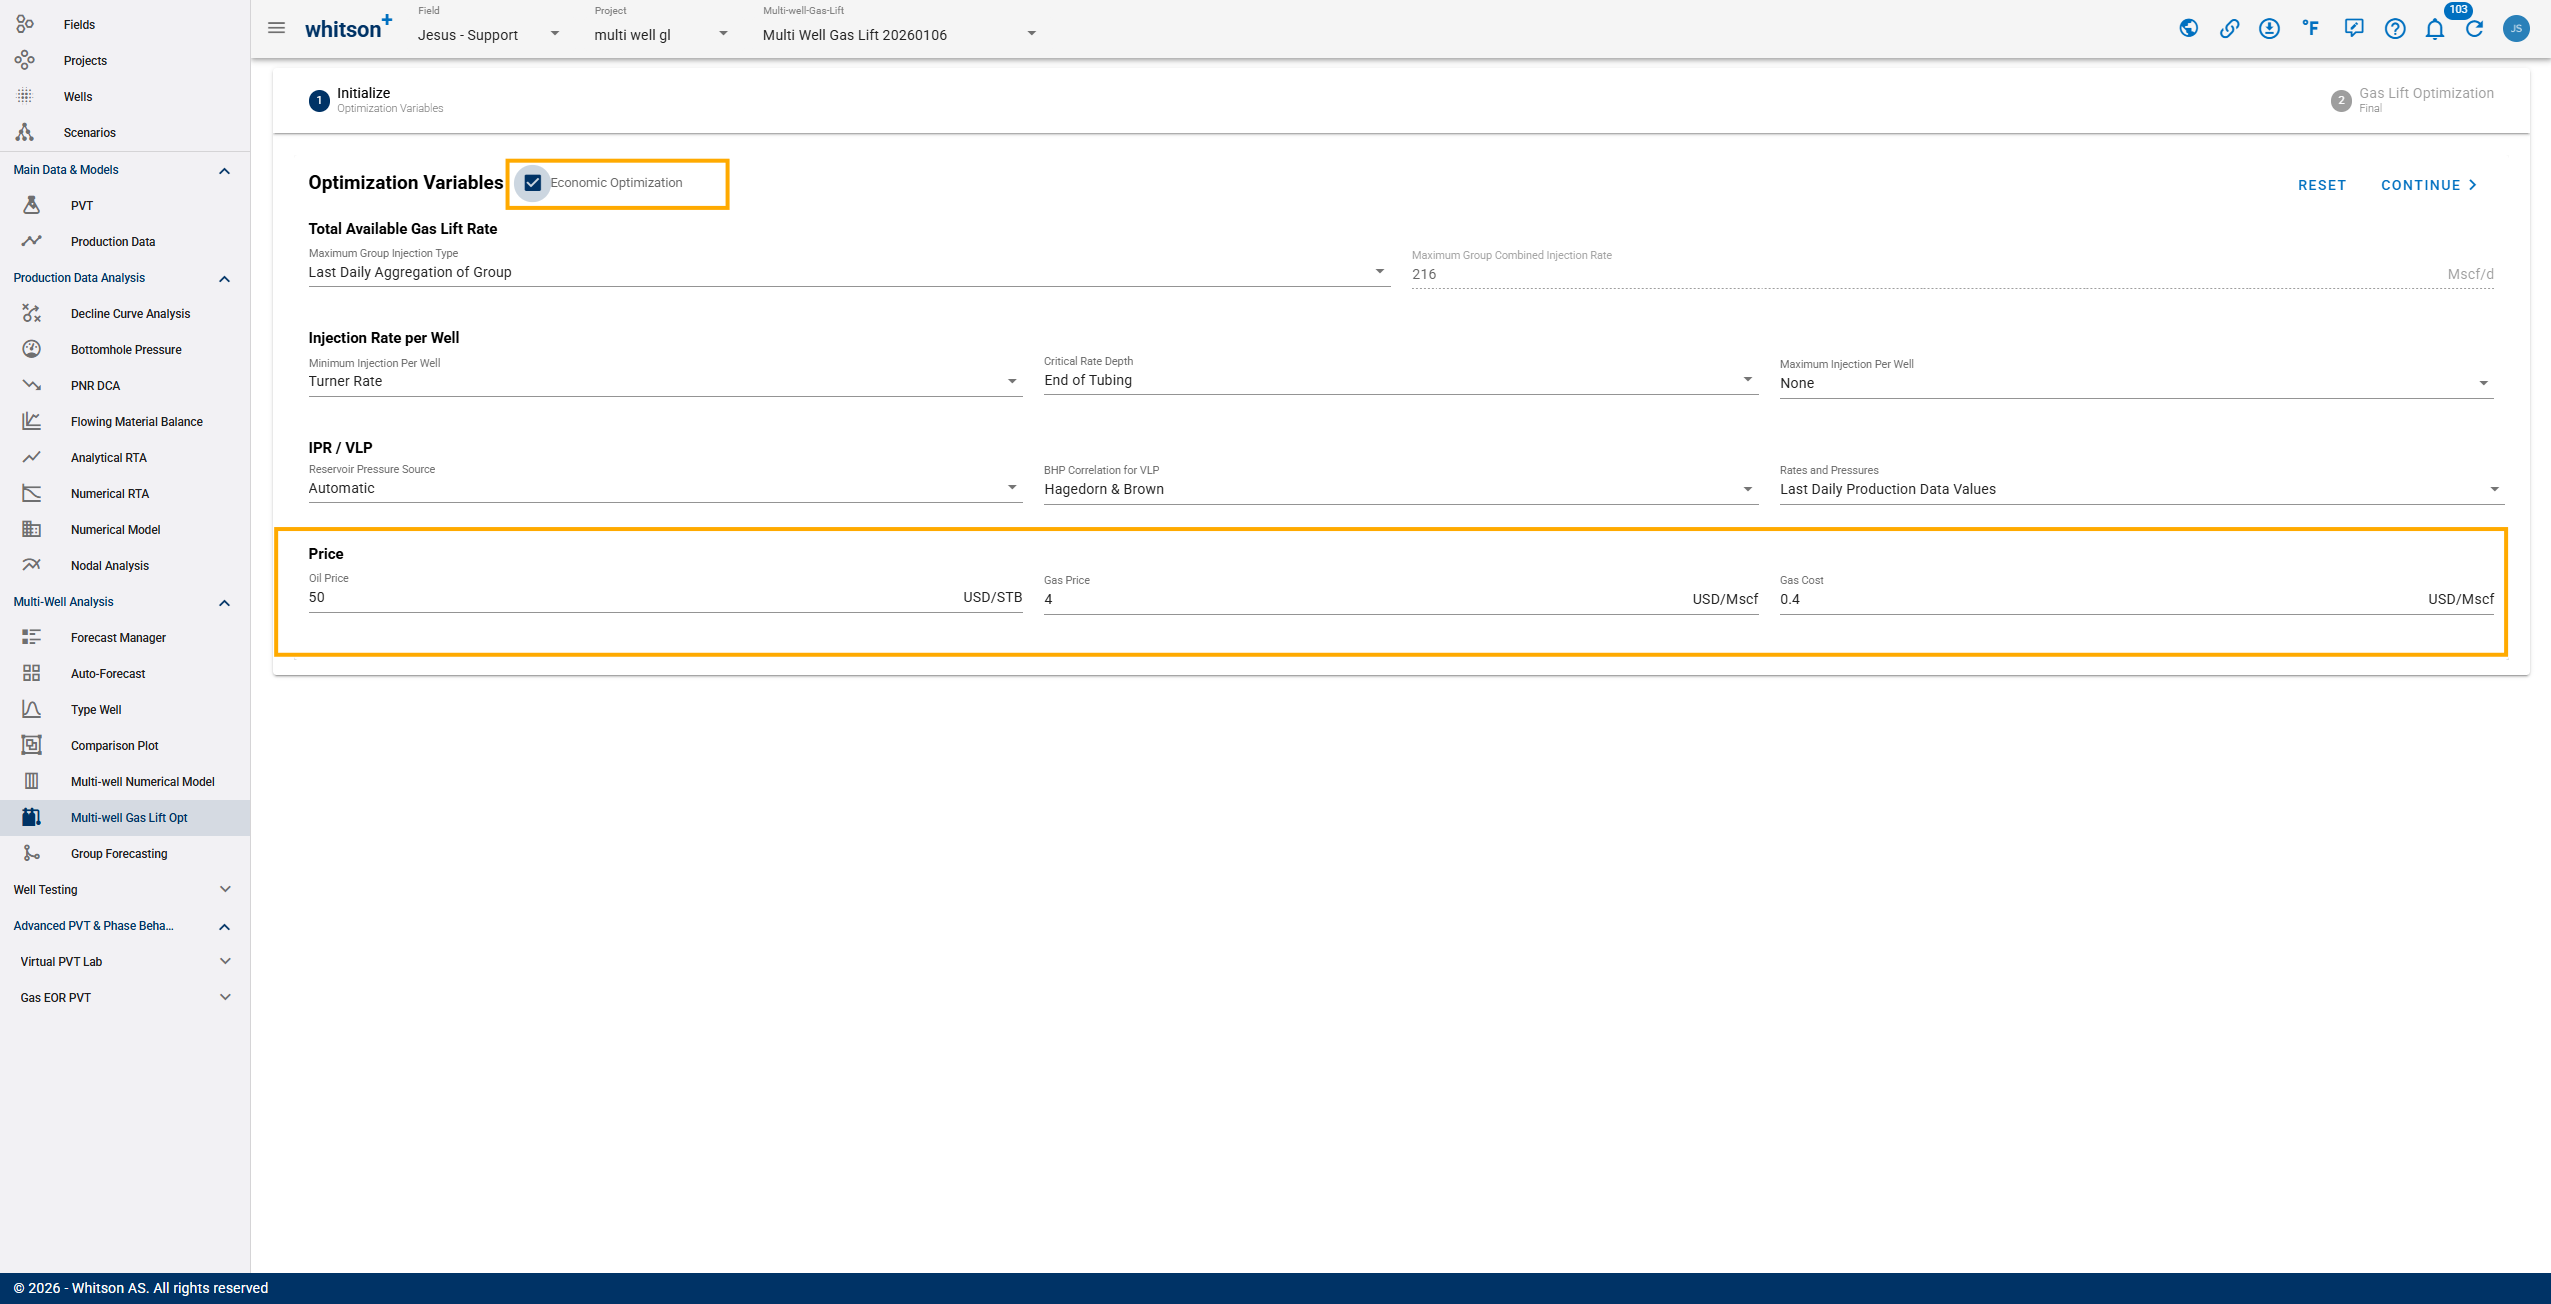Click the hamburger menu icon

pyautogui.click(x=276, y=28)
